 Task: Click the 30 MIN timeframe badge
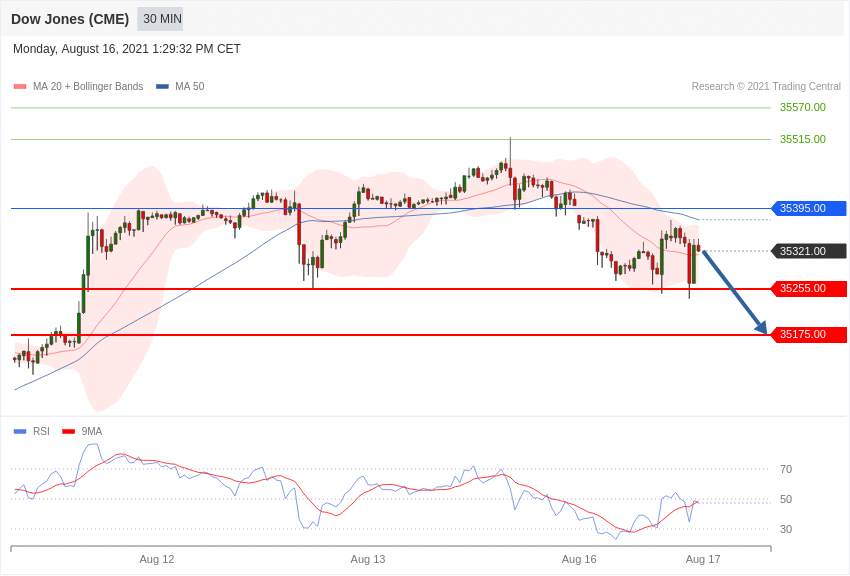point(160,19)
